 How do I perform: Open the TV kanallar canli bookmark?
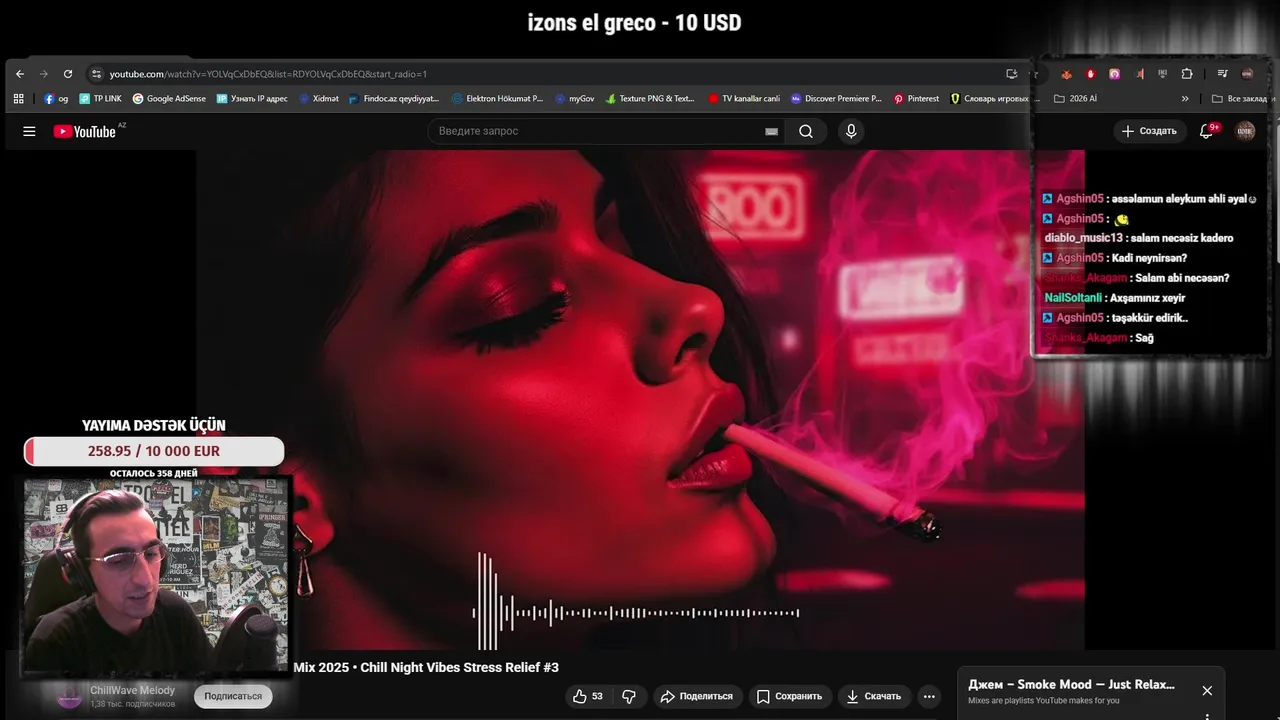744,99
